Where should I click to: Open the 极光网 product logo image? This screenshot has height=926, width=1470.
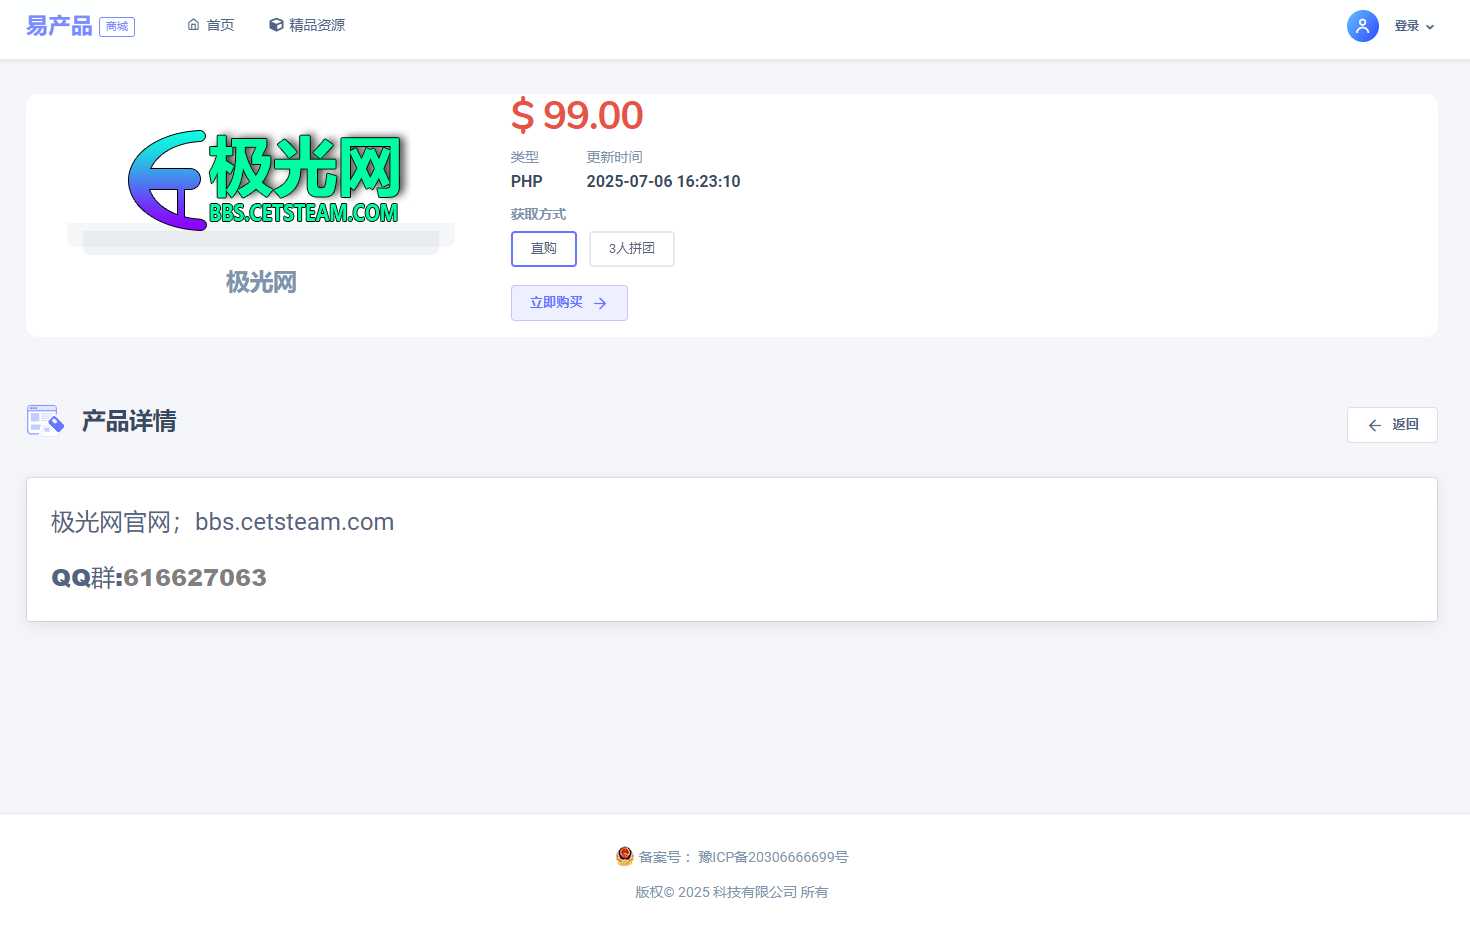[265, 180]
